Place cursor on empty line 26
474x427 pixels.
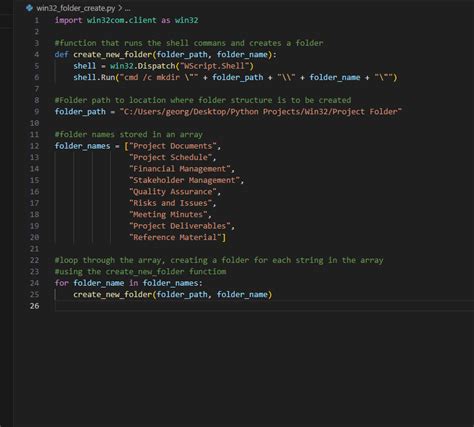click(x=263, y=306)
